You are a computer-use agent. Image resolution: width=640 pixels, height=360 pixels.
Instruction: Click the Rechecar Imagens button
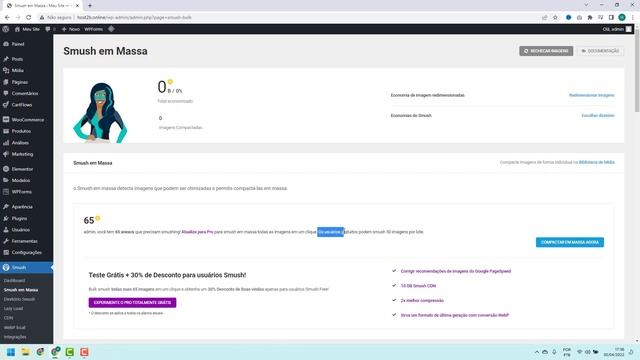(546, 51)
